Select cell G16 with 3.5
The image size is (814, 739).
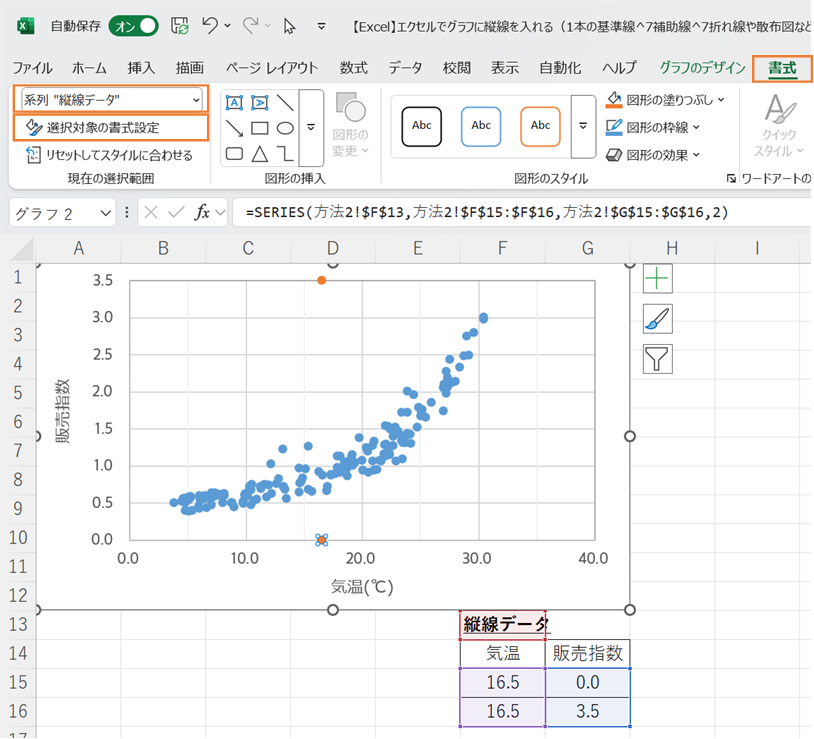(x=588, y=711)
